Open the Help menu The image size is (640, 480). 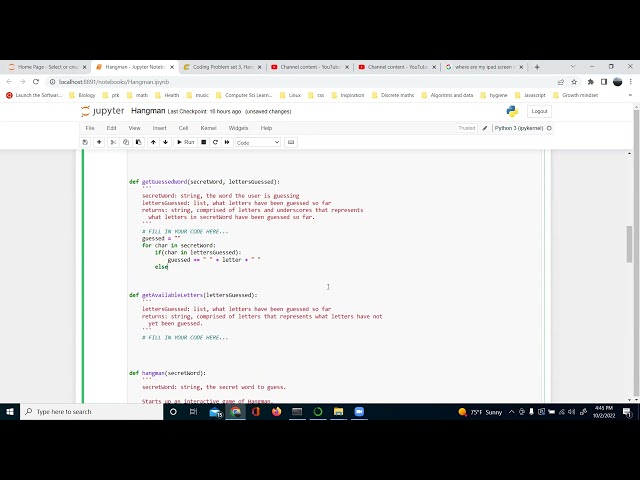point(266,128)
